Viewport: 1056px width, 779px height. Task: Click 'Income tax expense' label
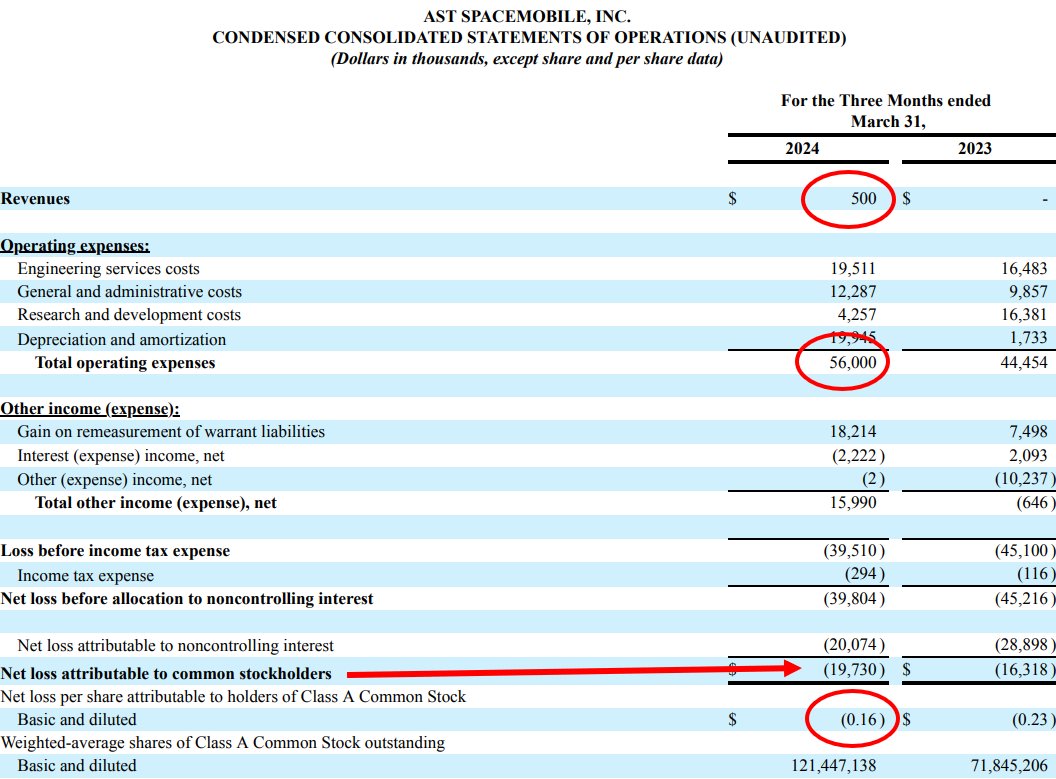point(86,576)
